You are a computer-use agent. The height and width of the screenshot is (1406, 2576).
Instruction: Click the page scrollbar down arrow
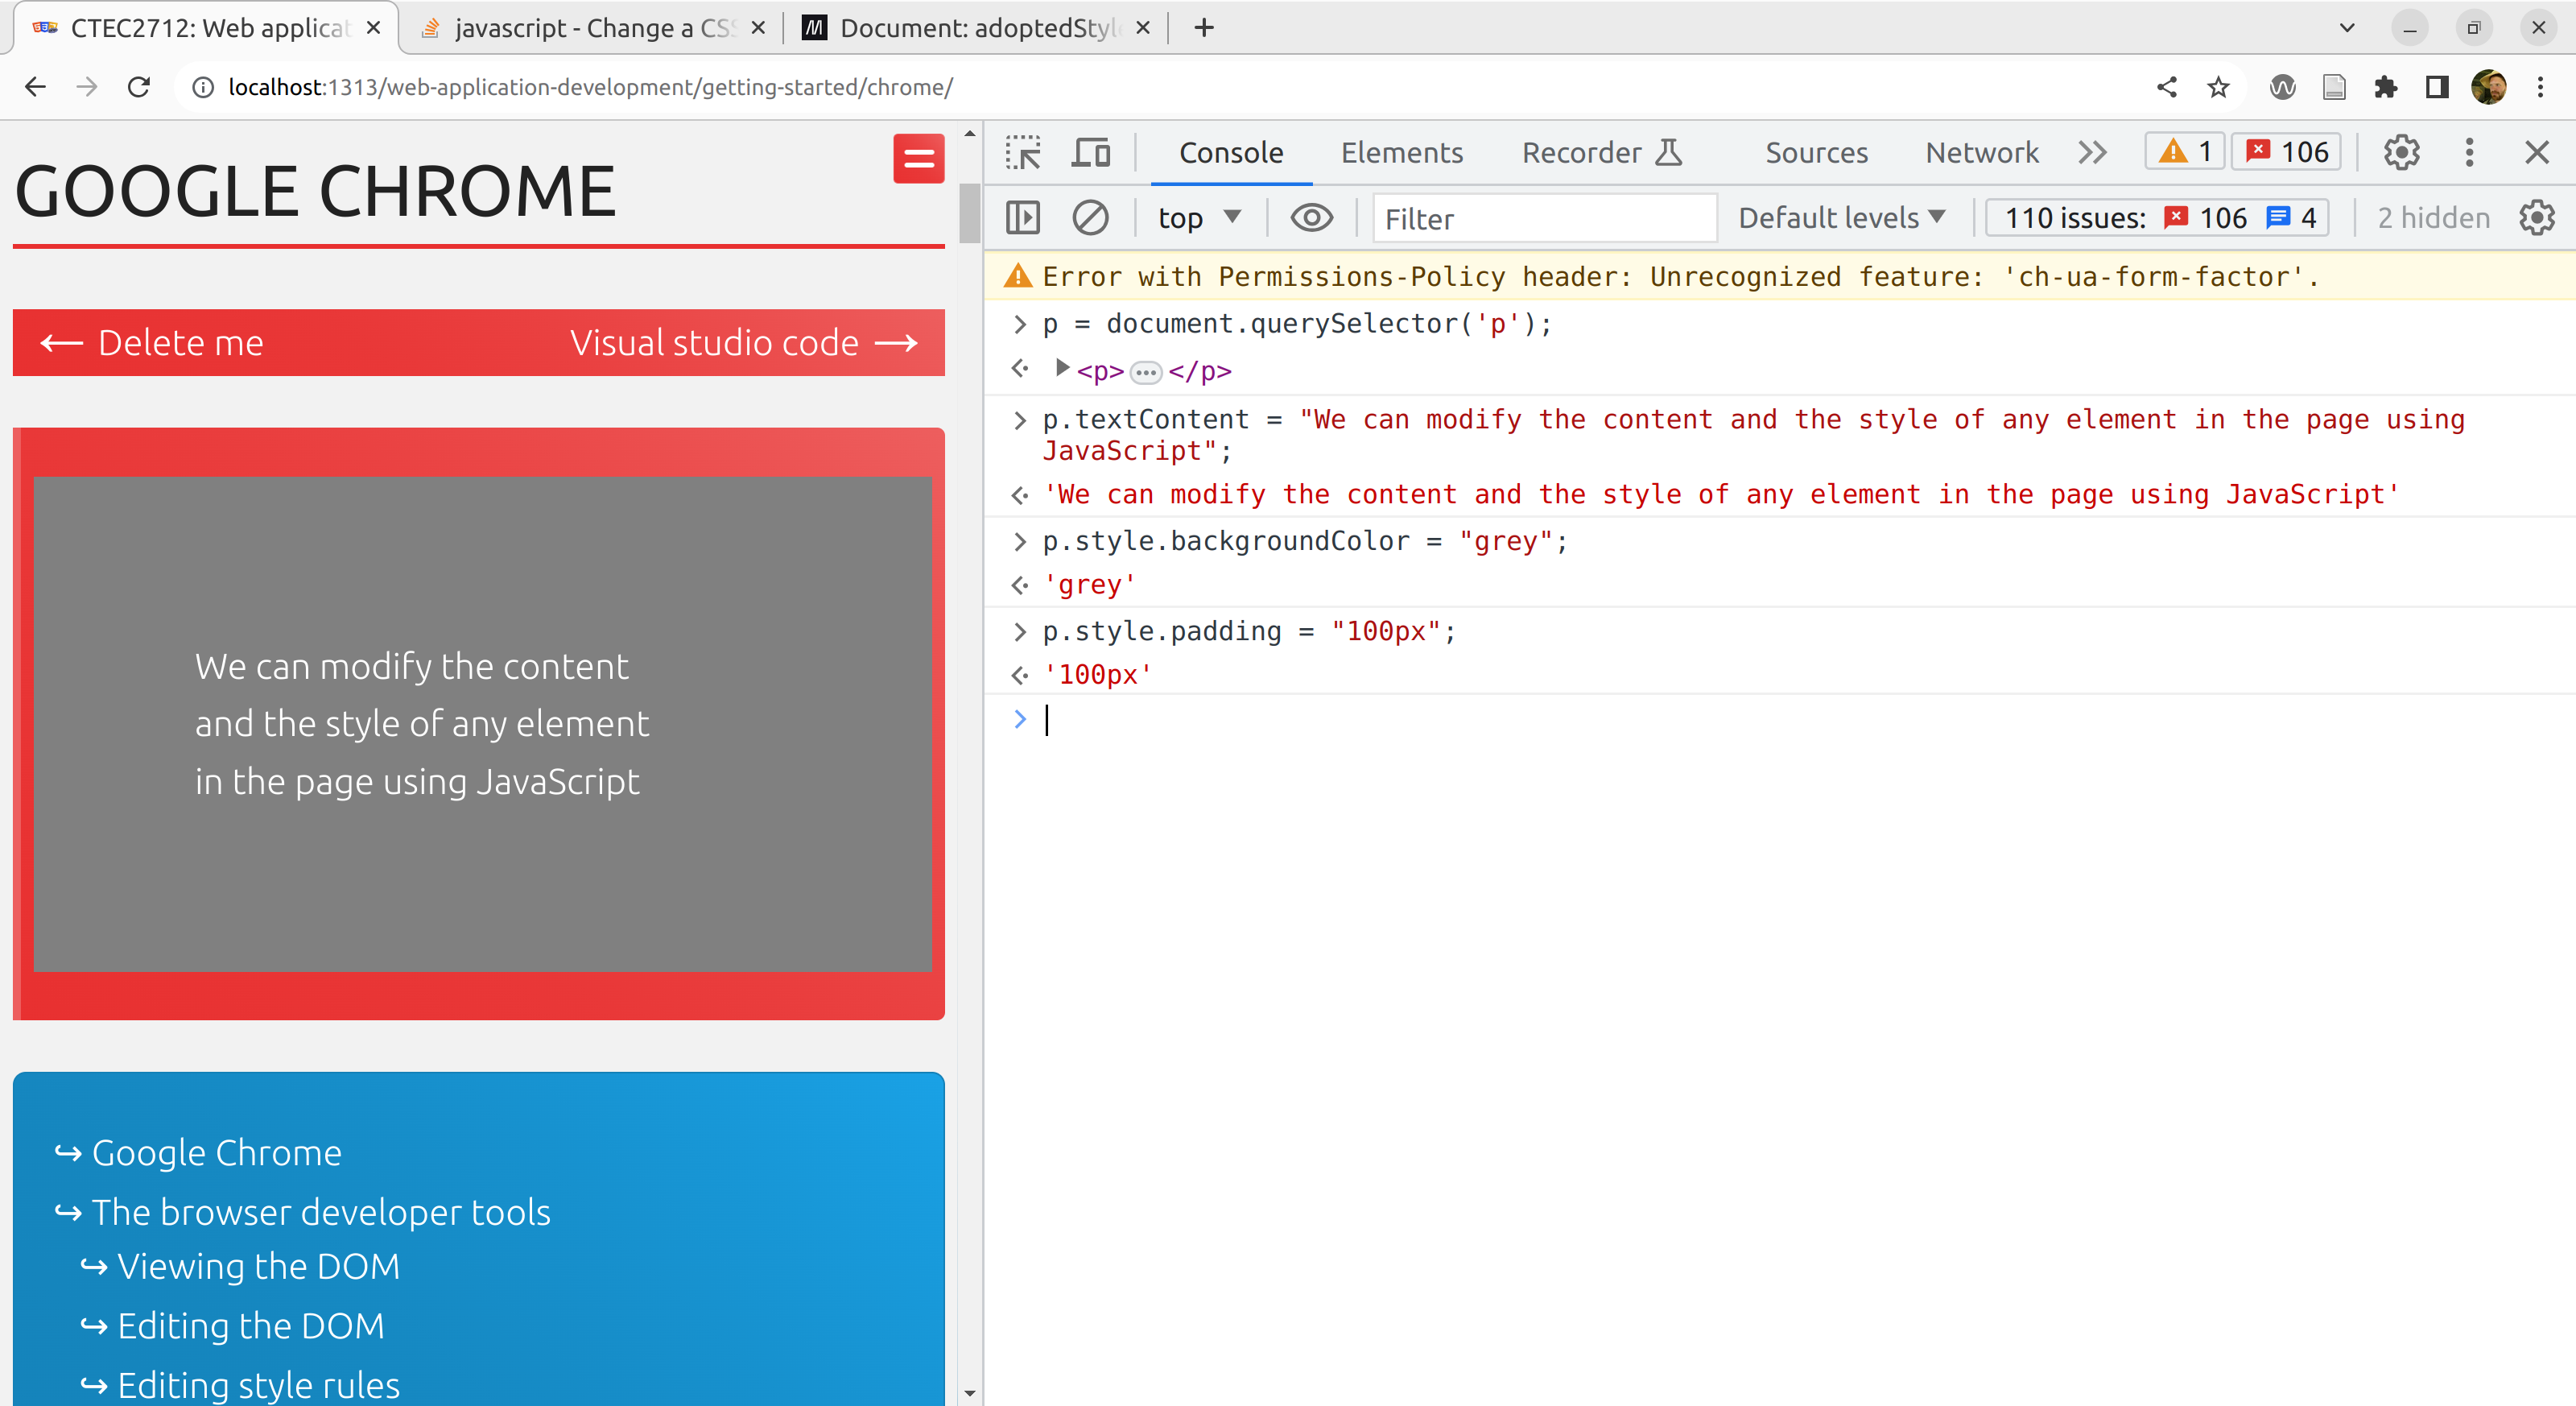pyautogui.click(x=969, y=1393)
